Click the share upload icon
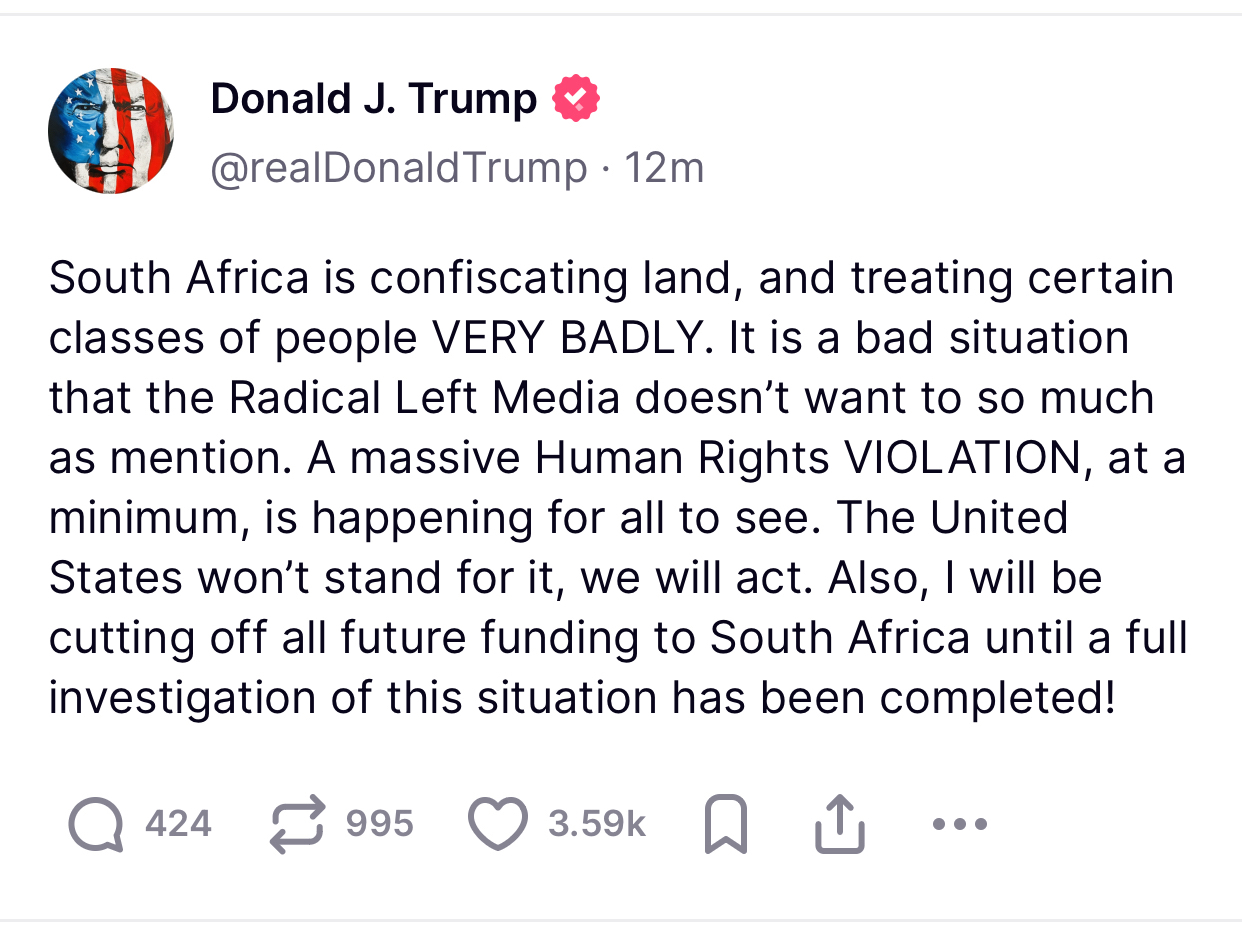Image resolution: width=1242 pixels, height=928 pixels. point(838,825)
